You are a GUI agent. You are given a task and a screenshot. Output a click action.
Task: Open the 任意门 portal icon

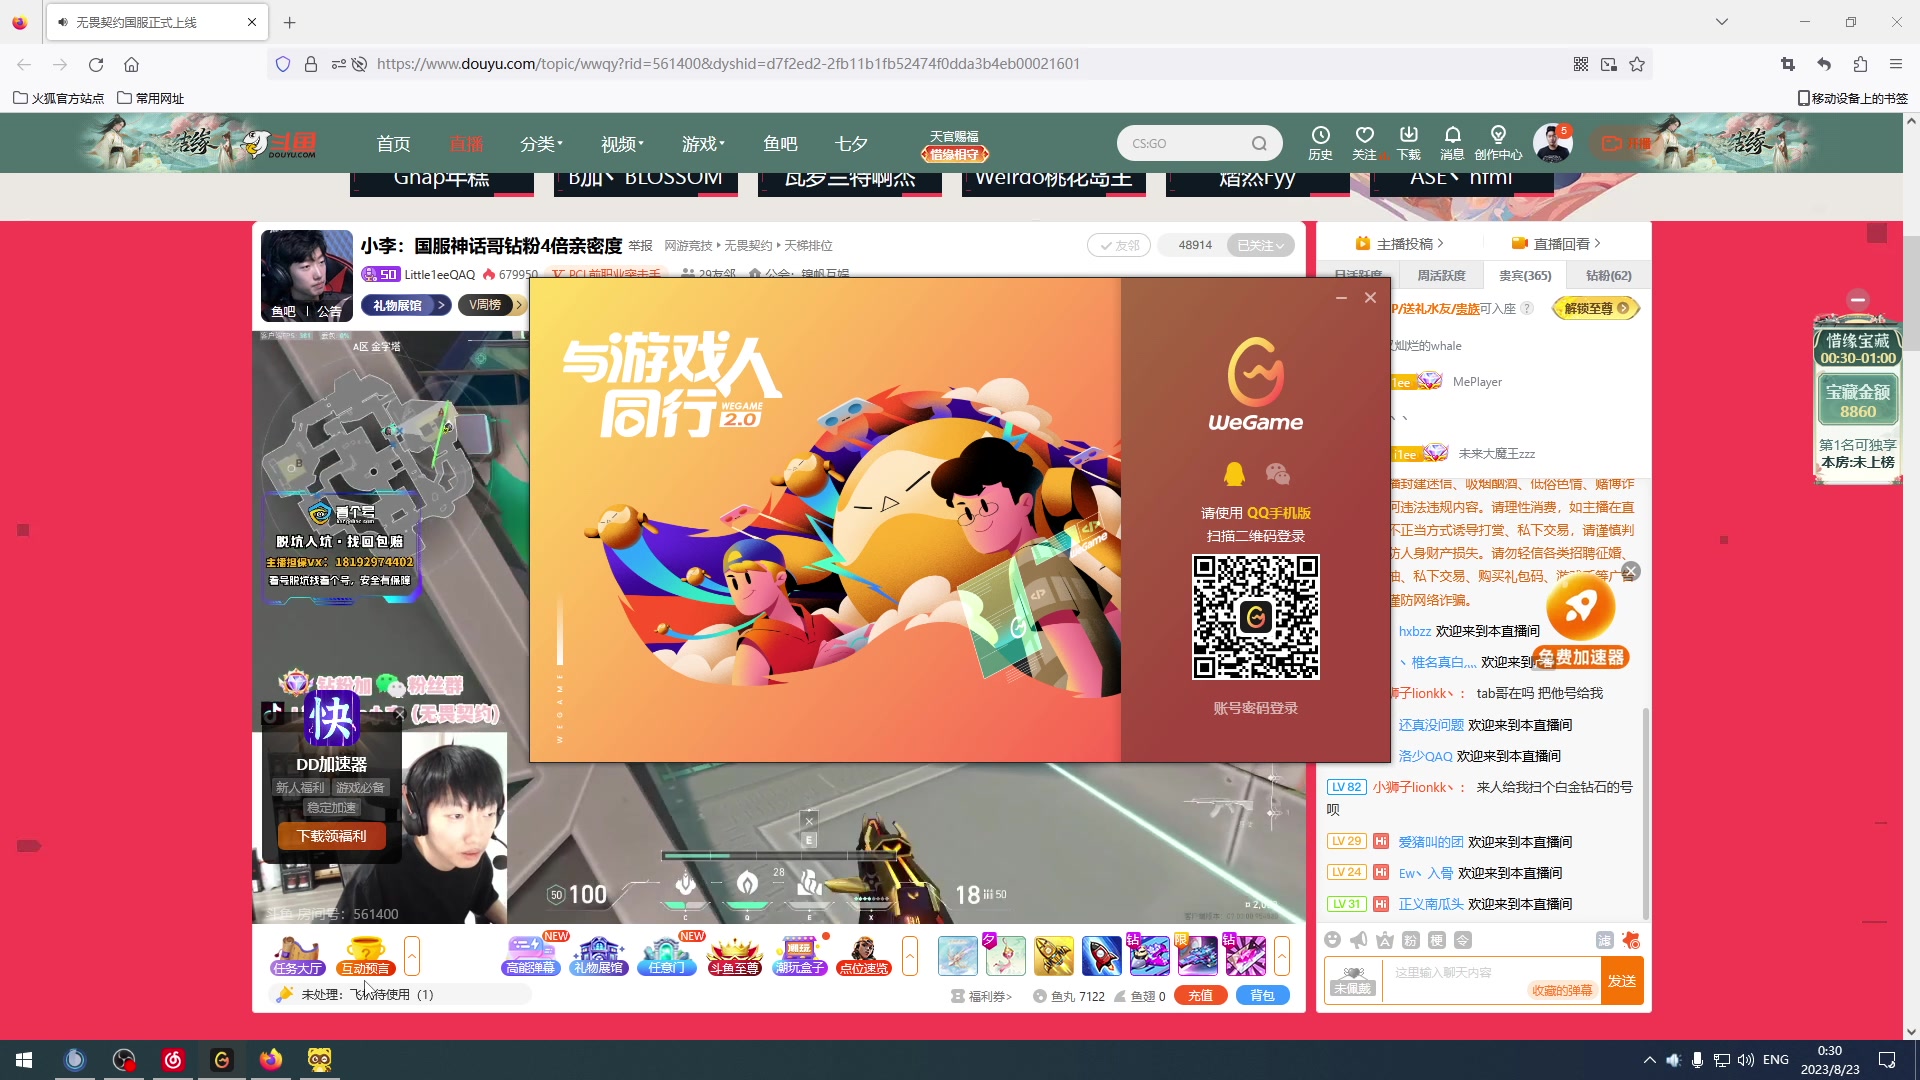point(666,955)
